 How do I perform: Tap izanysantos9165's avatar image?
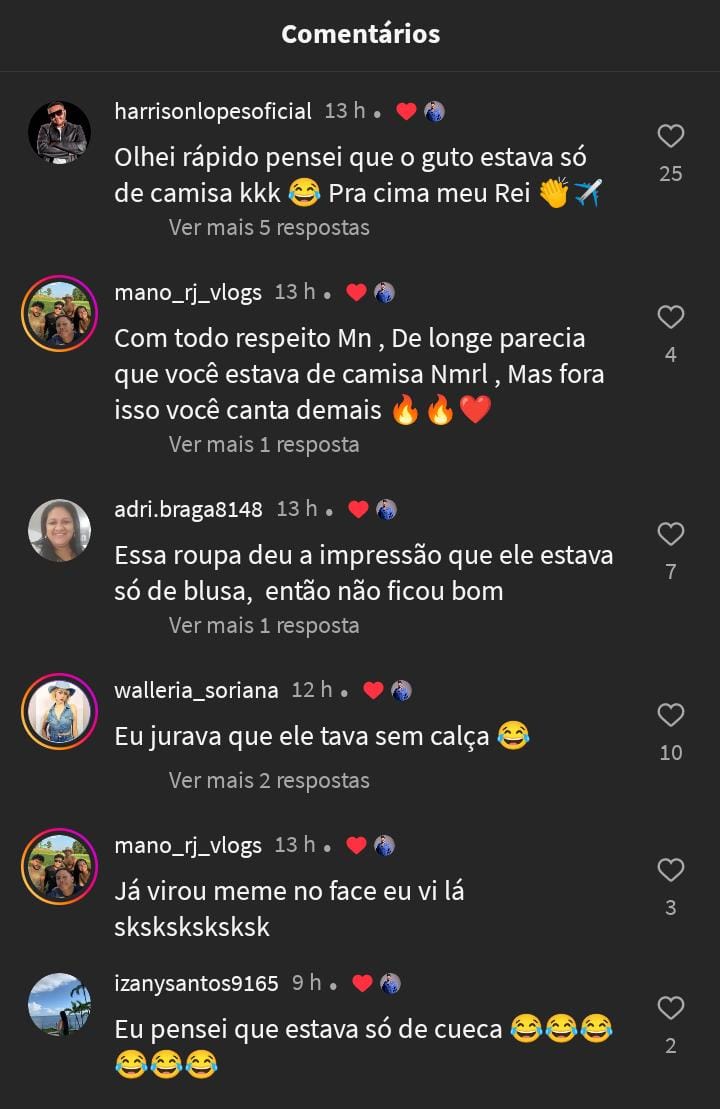coord(59,1004)
